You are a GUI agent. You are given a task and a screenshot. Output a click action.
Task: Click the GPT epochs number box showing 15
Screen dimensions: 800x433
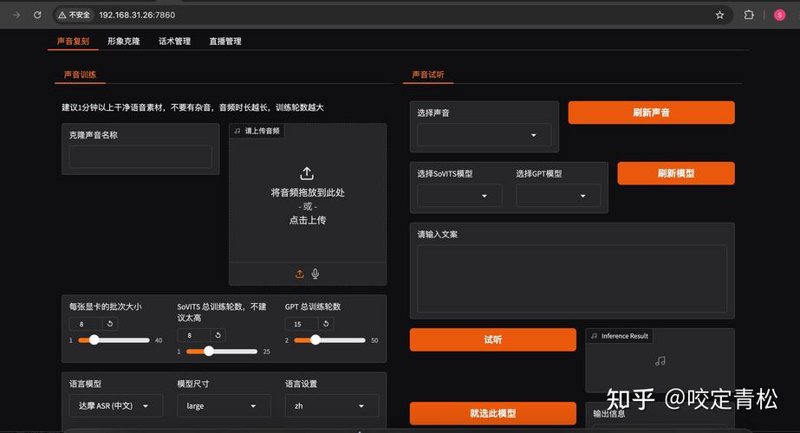[302, 324]
